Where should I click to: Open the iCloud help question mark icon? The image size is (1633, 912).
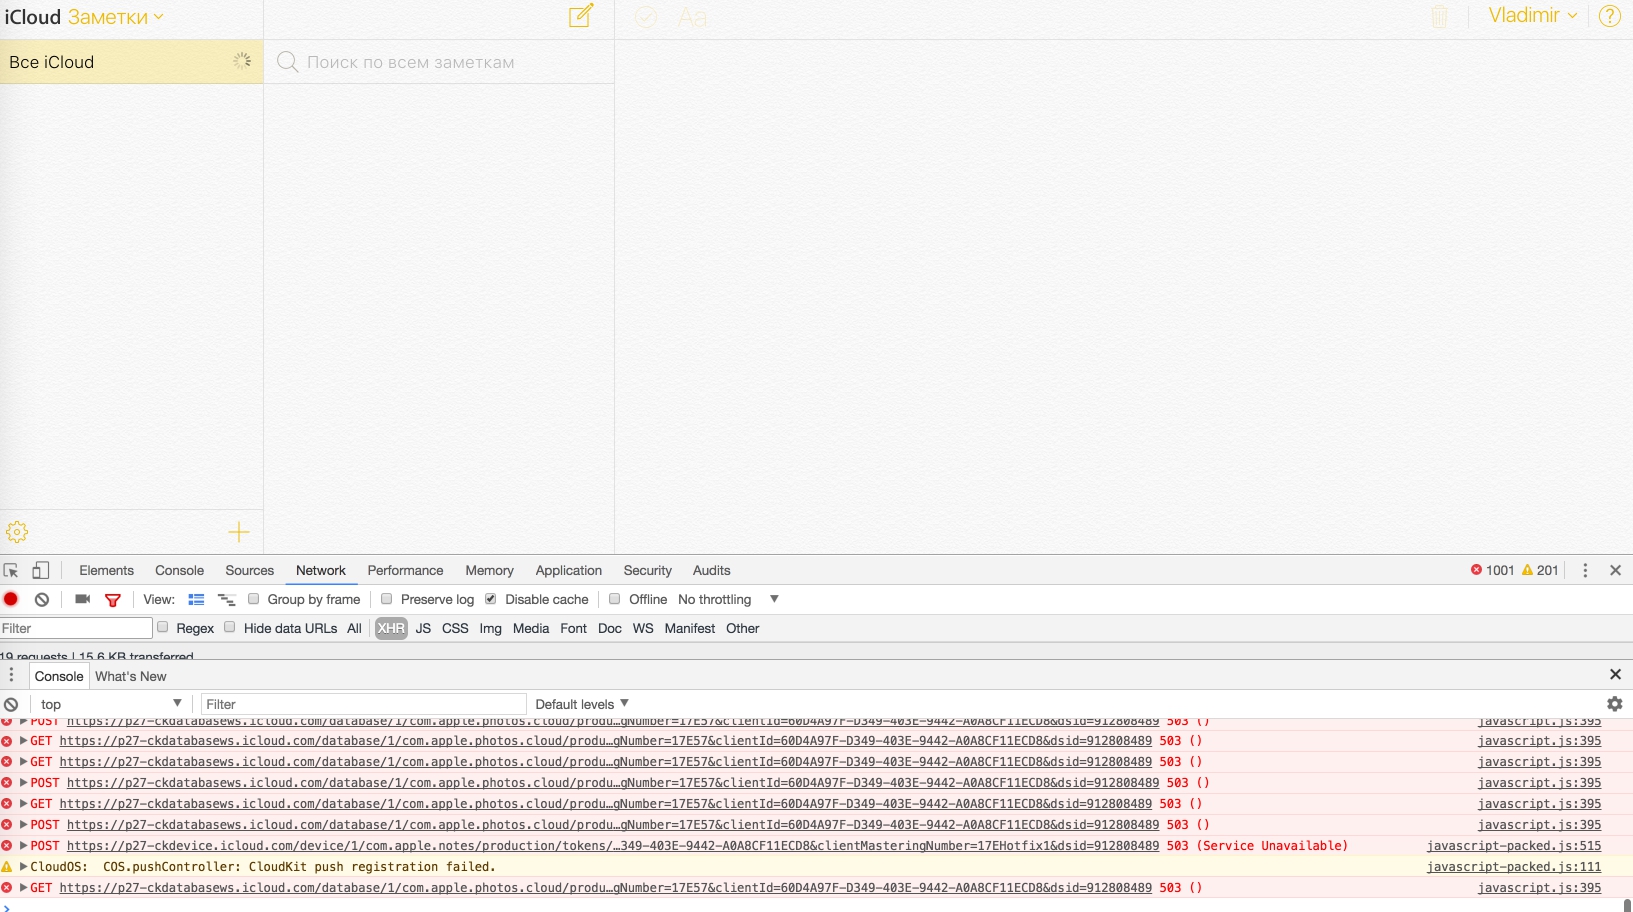(1610, 16)
